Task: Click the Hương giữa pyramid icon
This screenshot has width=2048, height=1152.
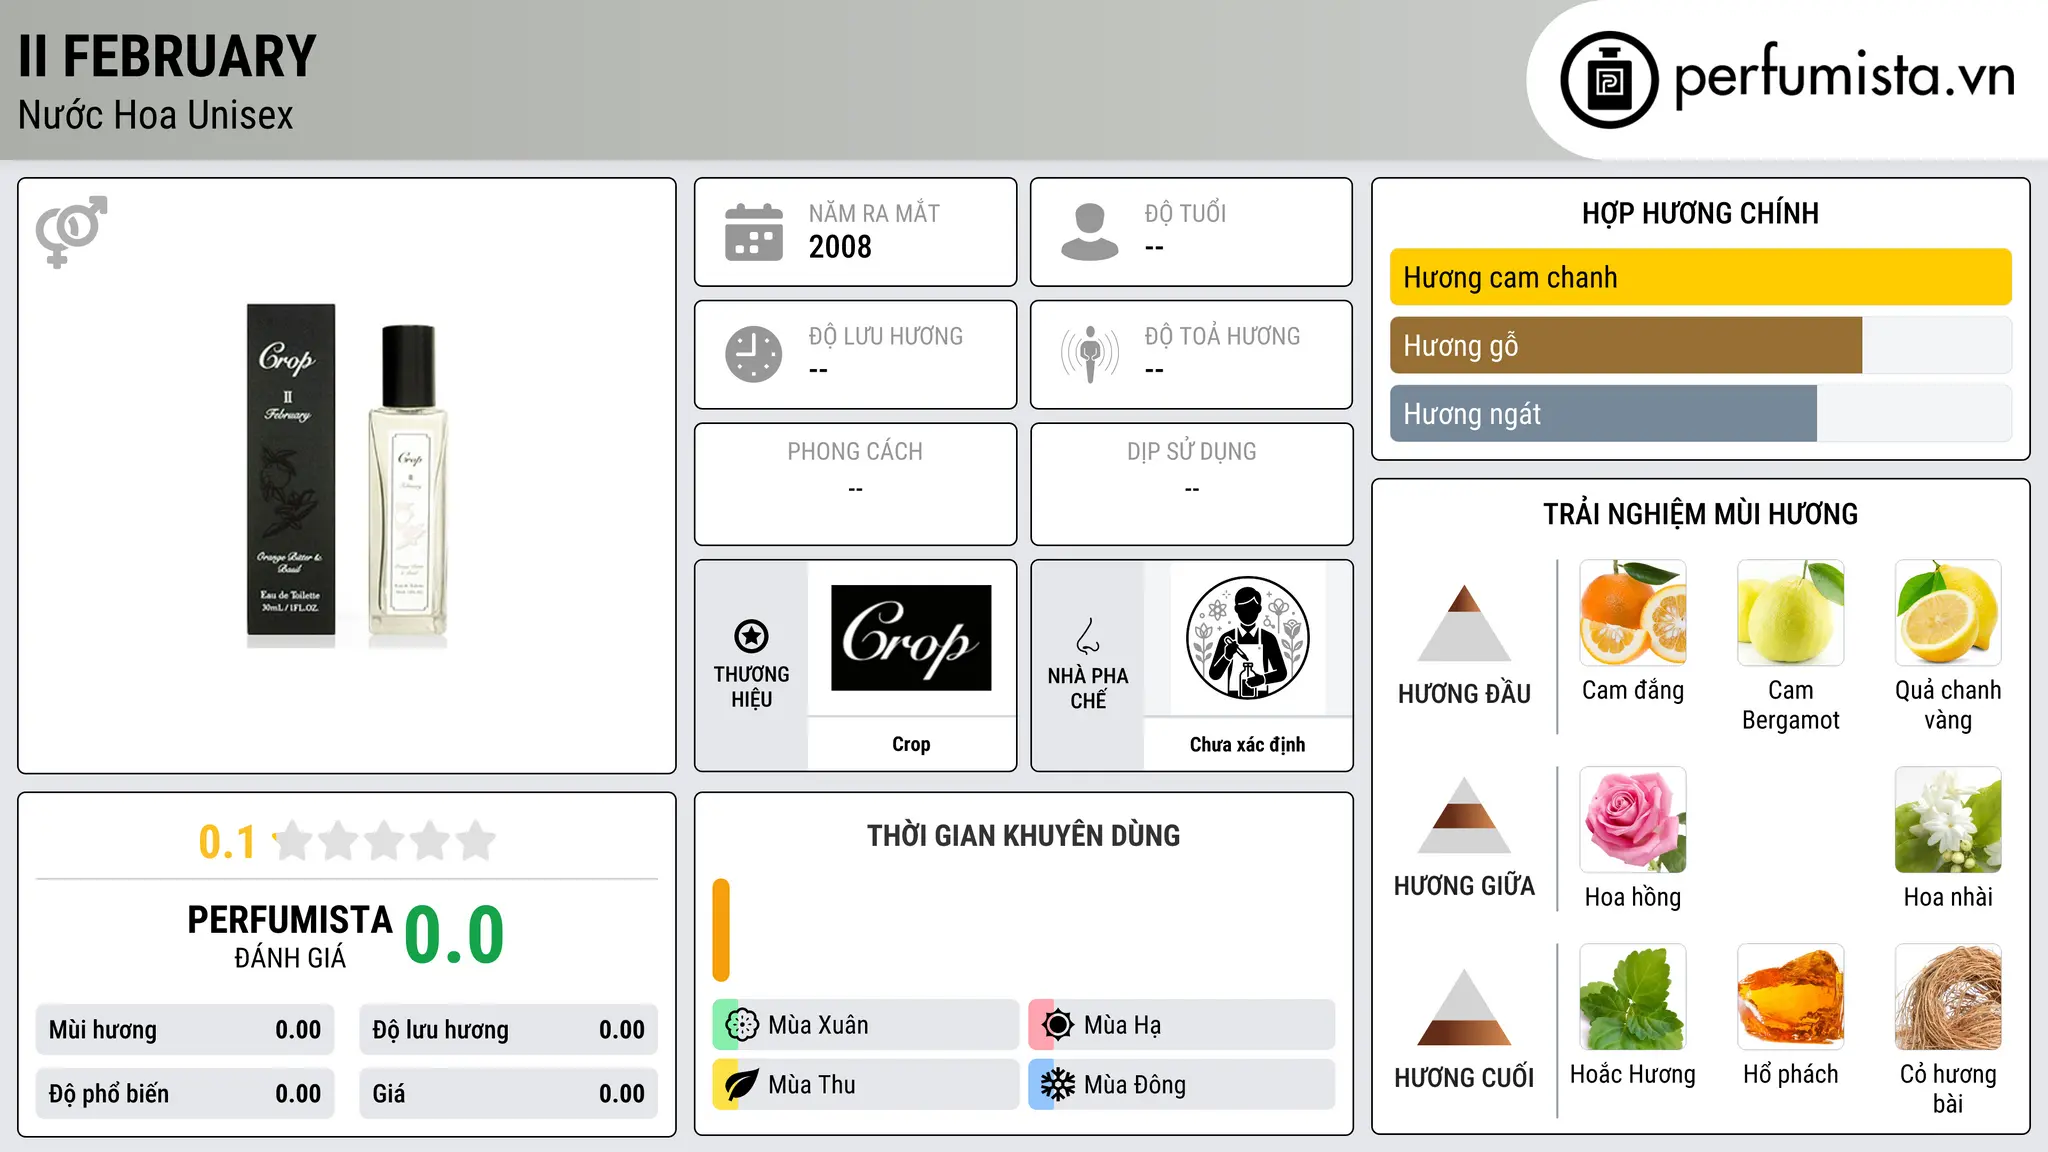Action: point(1464,815)
